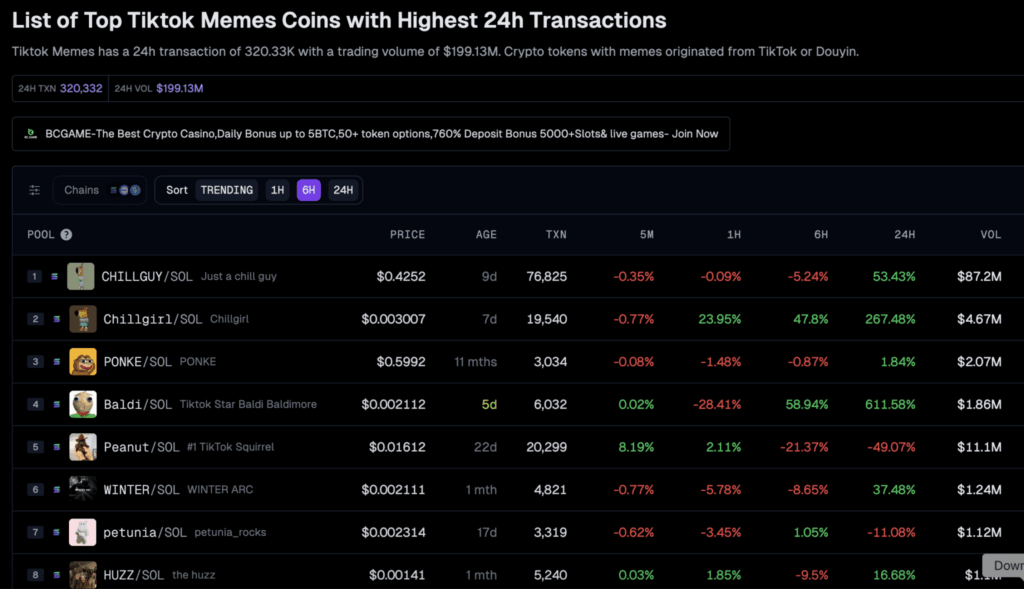Enable the 1H sort option
1024x589 pixels.
[278, 189]
